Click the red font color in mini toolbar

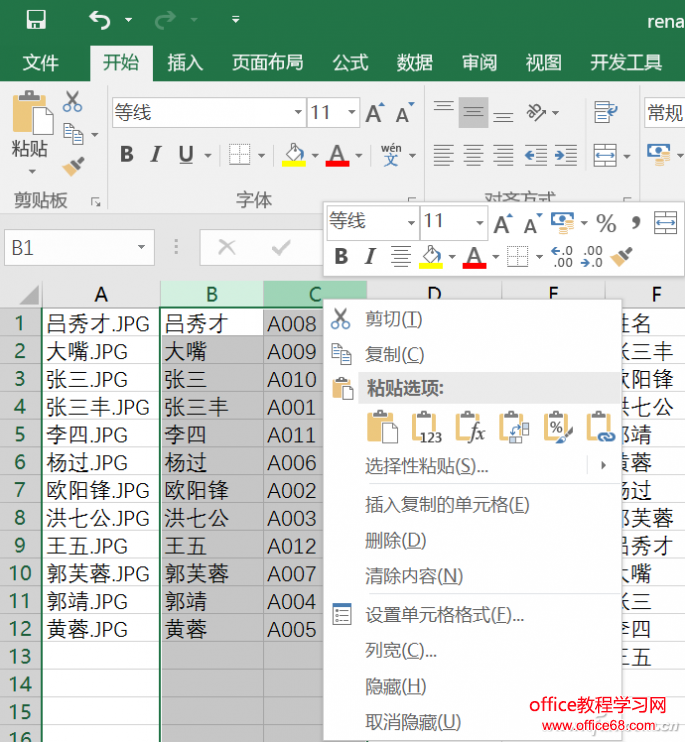[474, 257]
